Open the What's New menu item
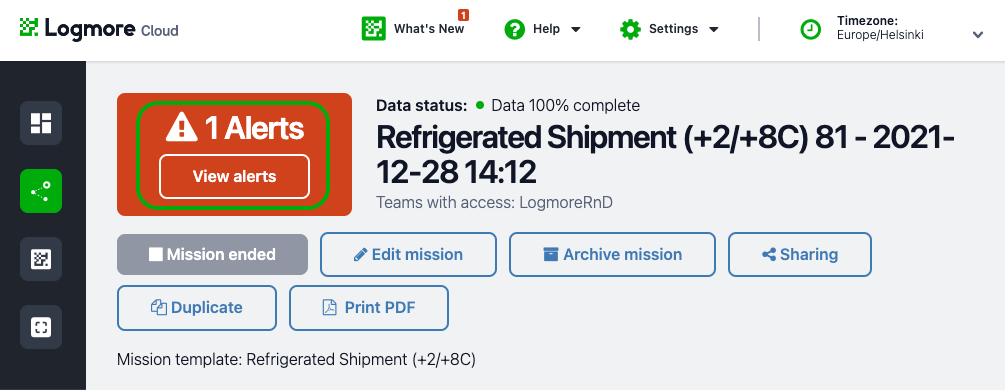The height and width of the screenshot is (390, 1005). (x=429, y=28)
